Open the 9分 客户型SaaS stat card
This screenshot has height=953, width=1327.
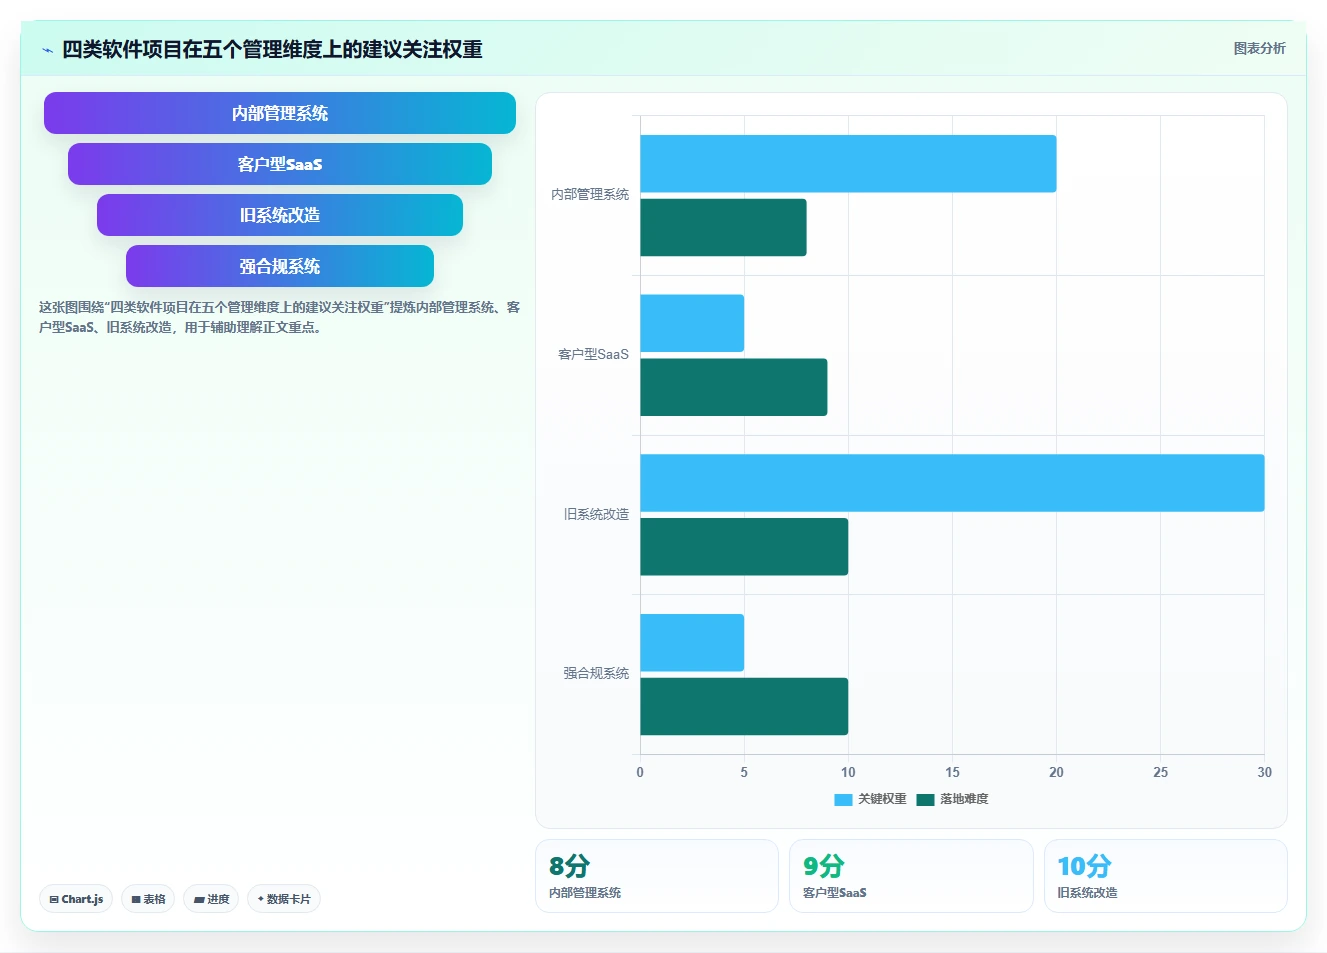coord(911,876)
